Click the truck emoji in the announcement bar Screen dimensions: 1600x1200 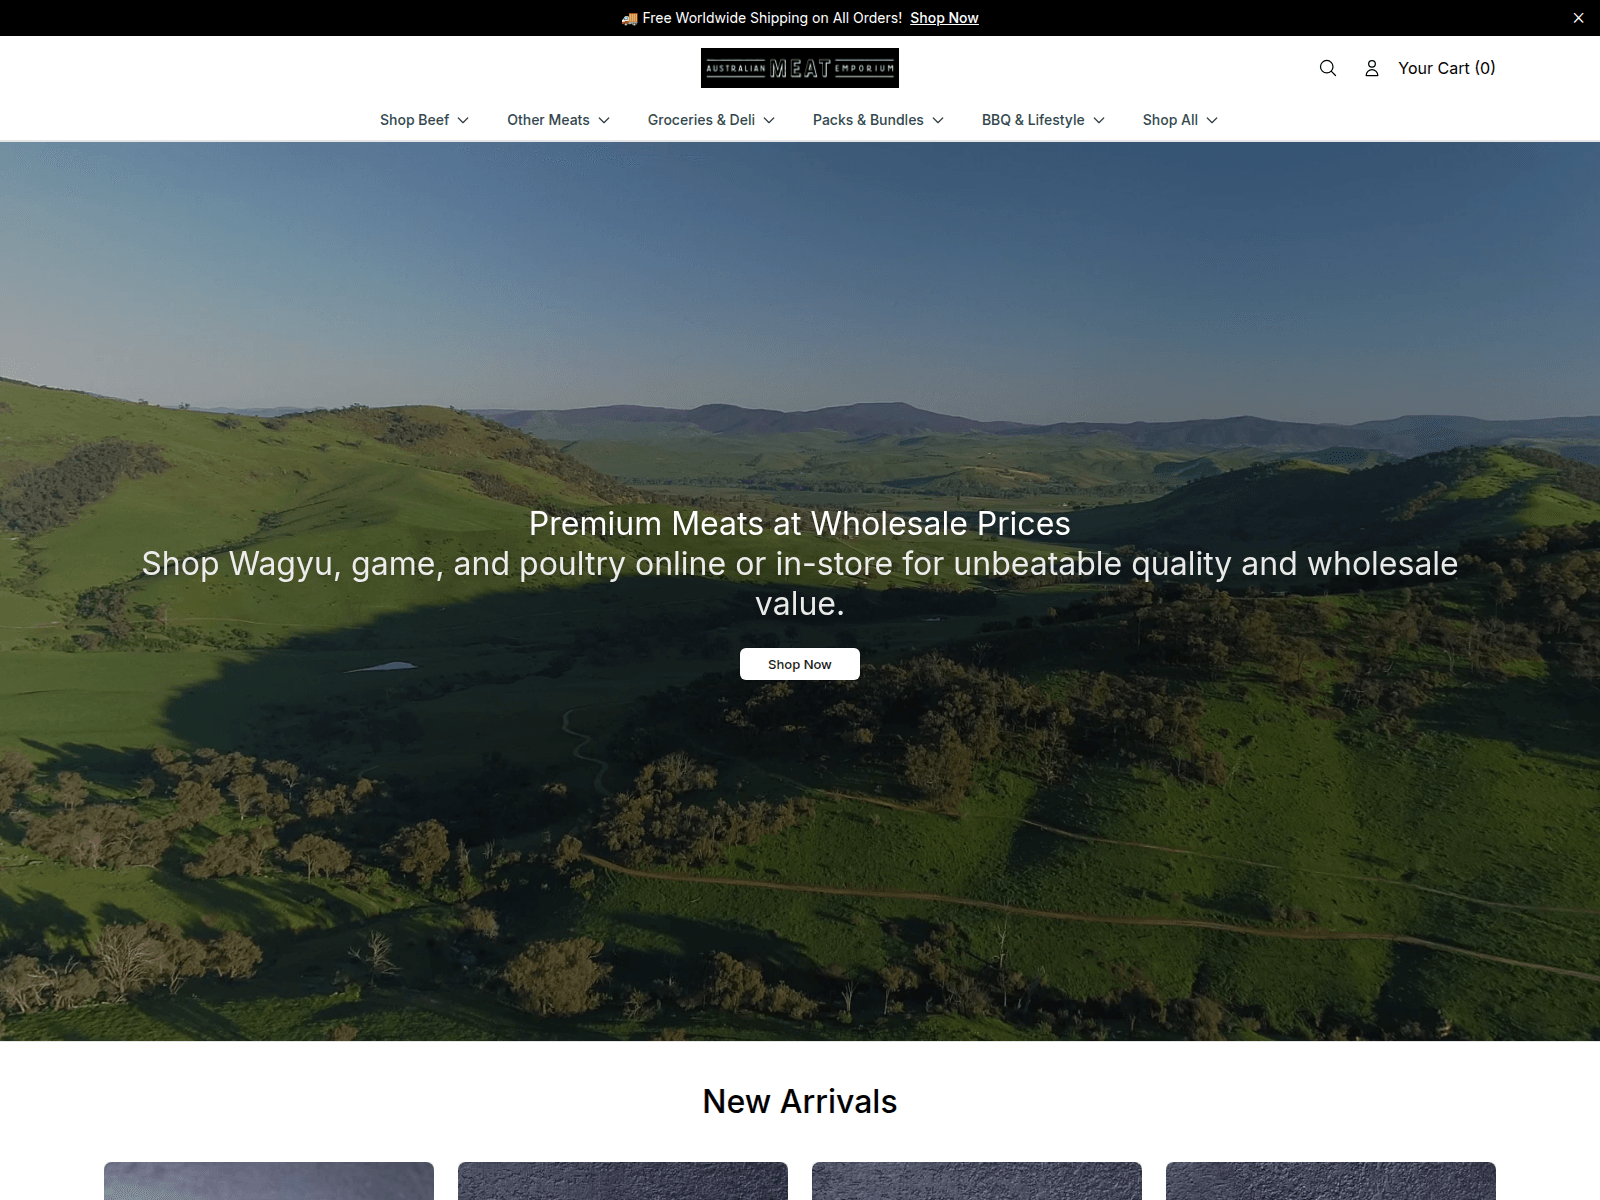click(629, 18)
